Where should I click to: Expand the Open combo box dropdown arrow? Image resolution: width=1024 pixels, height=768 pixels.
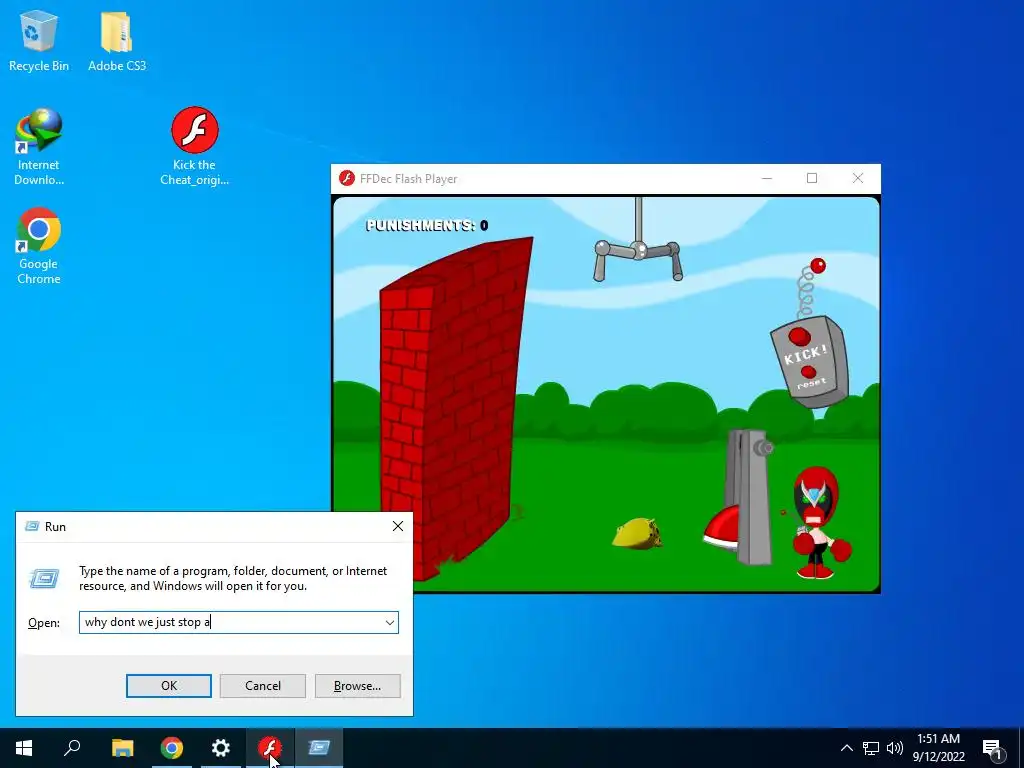coord(390,622)
